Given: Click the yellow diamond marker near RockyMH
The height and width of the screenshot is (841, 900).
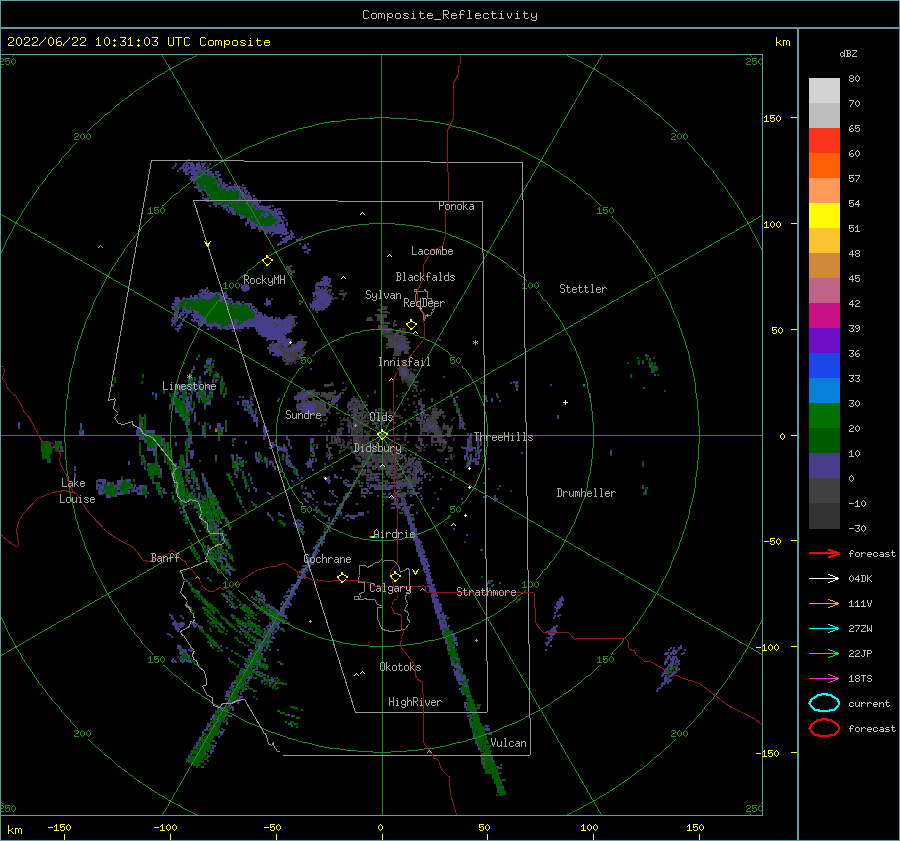Looking at the screenshot, I should click(267, 261).
